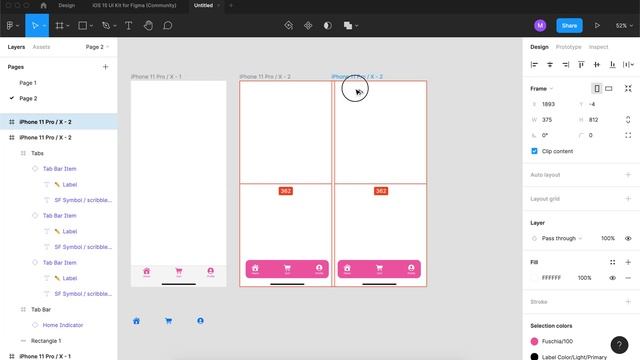Click the blue cart icon below frames

pyautogui.click(x=168, y=321)
